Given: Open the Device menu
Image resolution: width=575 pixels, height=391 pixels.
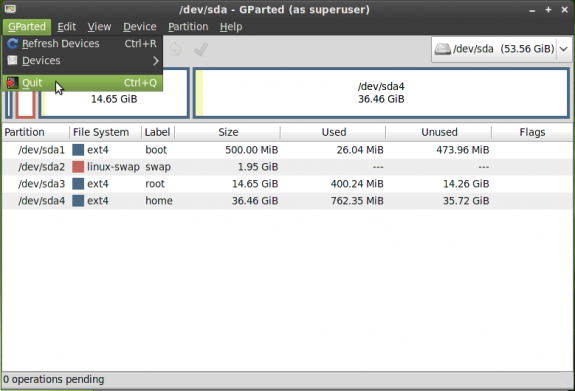Looking at the screenshot, I should click(x=139, y=27).
